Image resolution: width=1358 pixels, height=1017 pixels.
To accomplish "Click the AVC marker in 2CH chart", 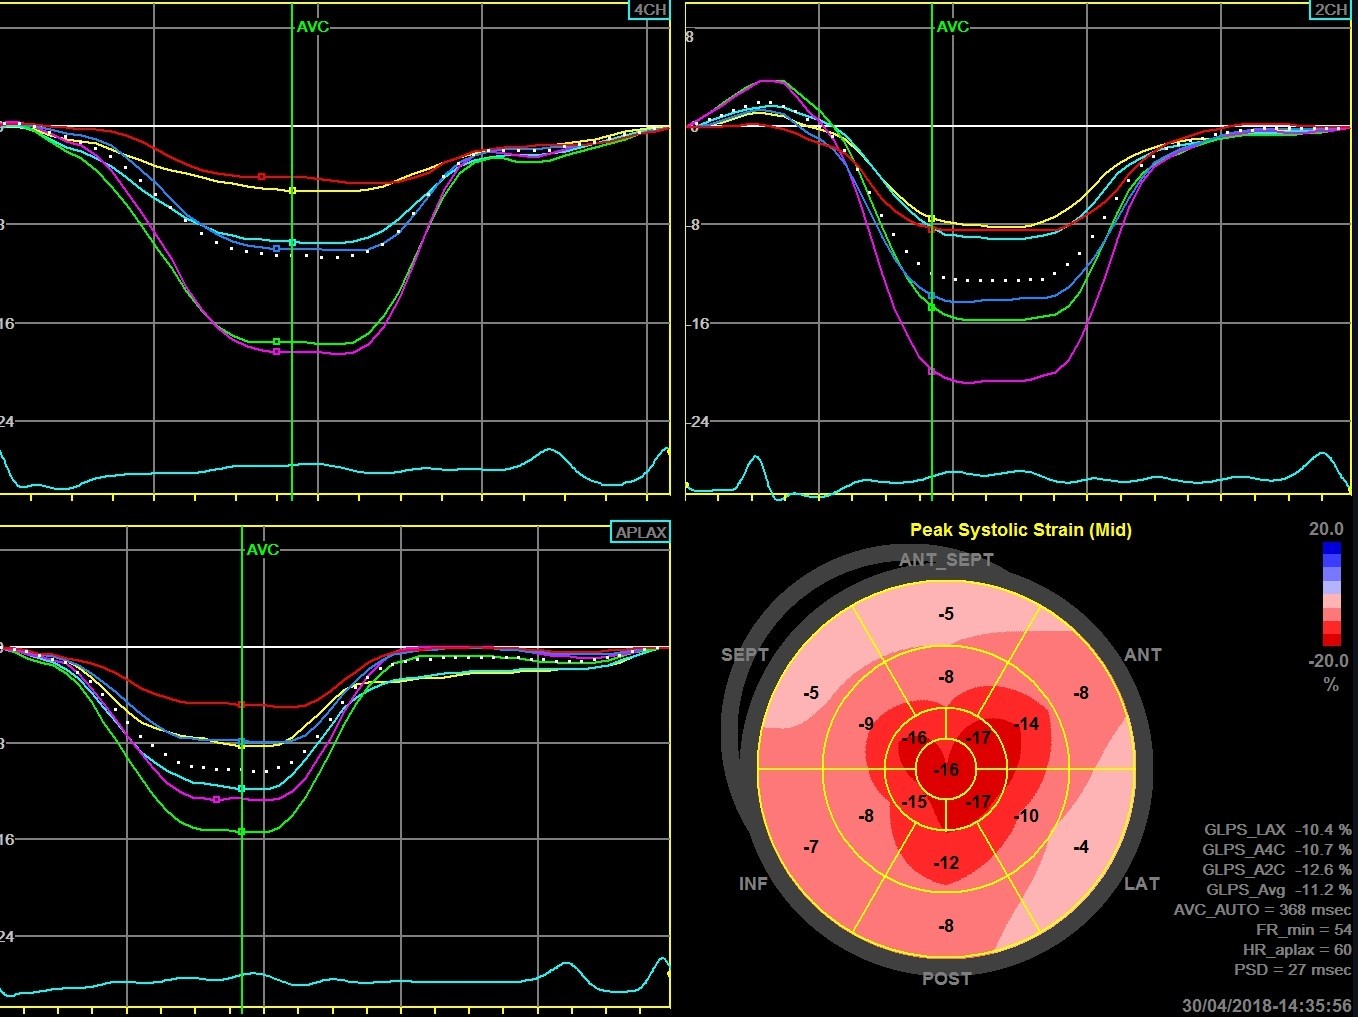I will [952, 27].
